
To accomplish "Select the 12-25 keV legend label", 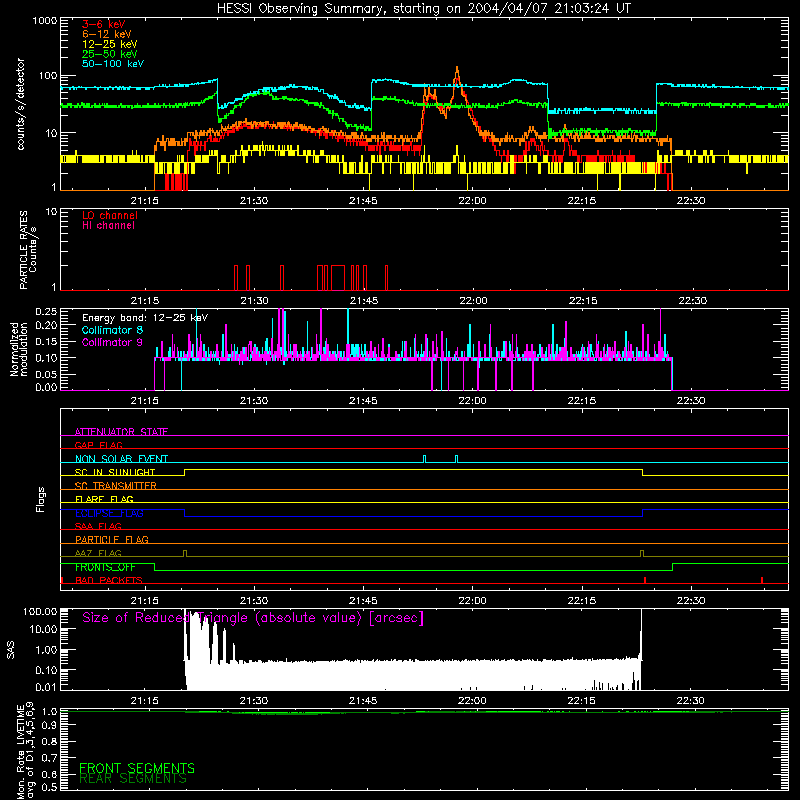I will point(110,44).
